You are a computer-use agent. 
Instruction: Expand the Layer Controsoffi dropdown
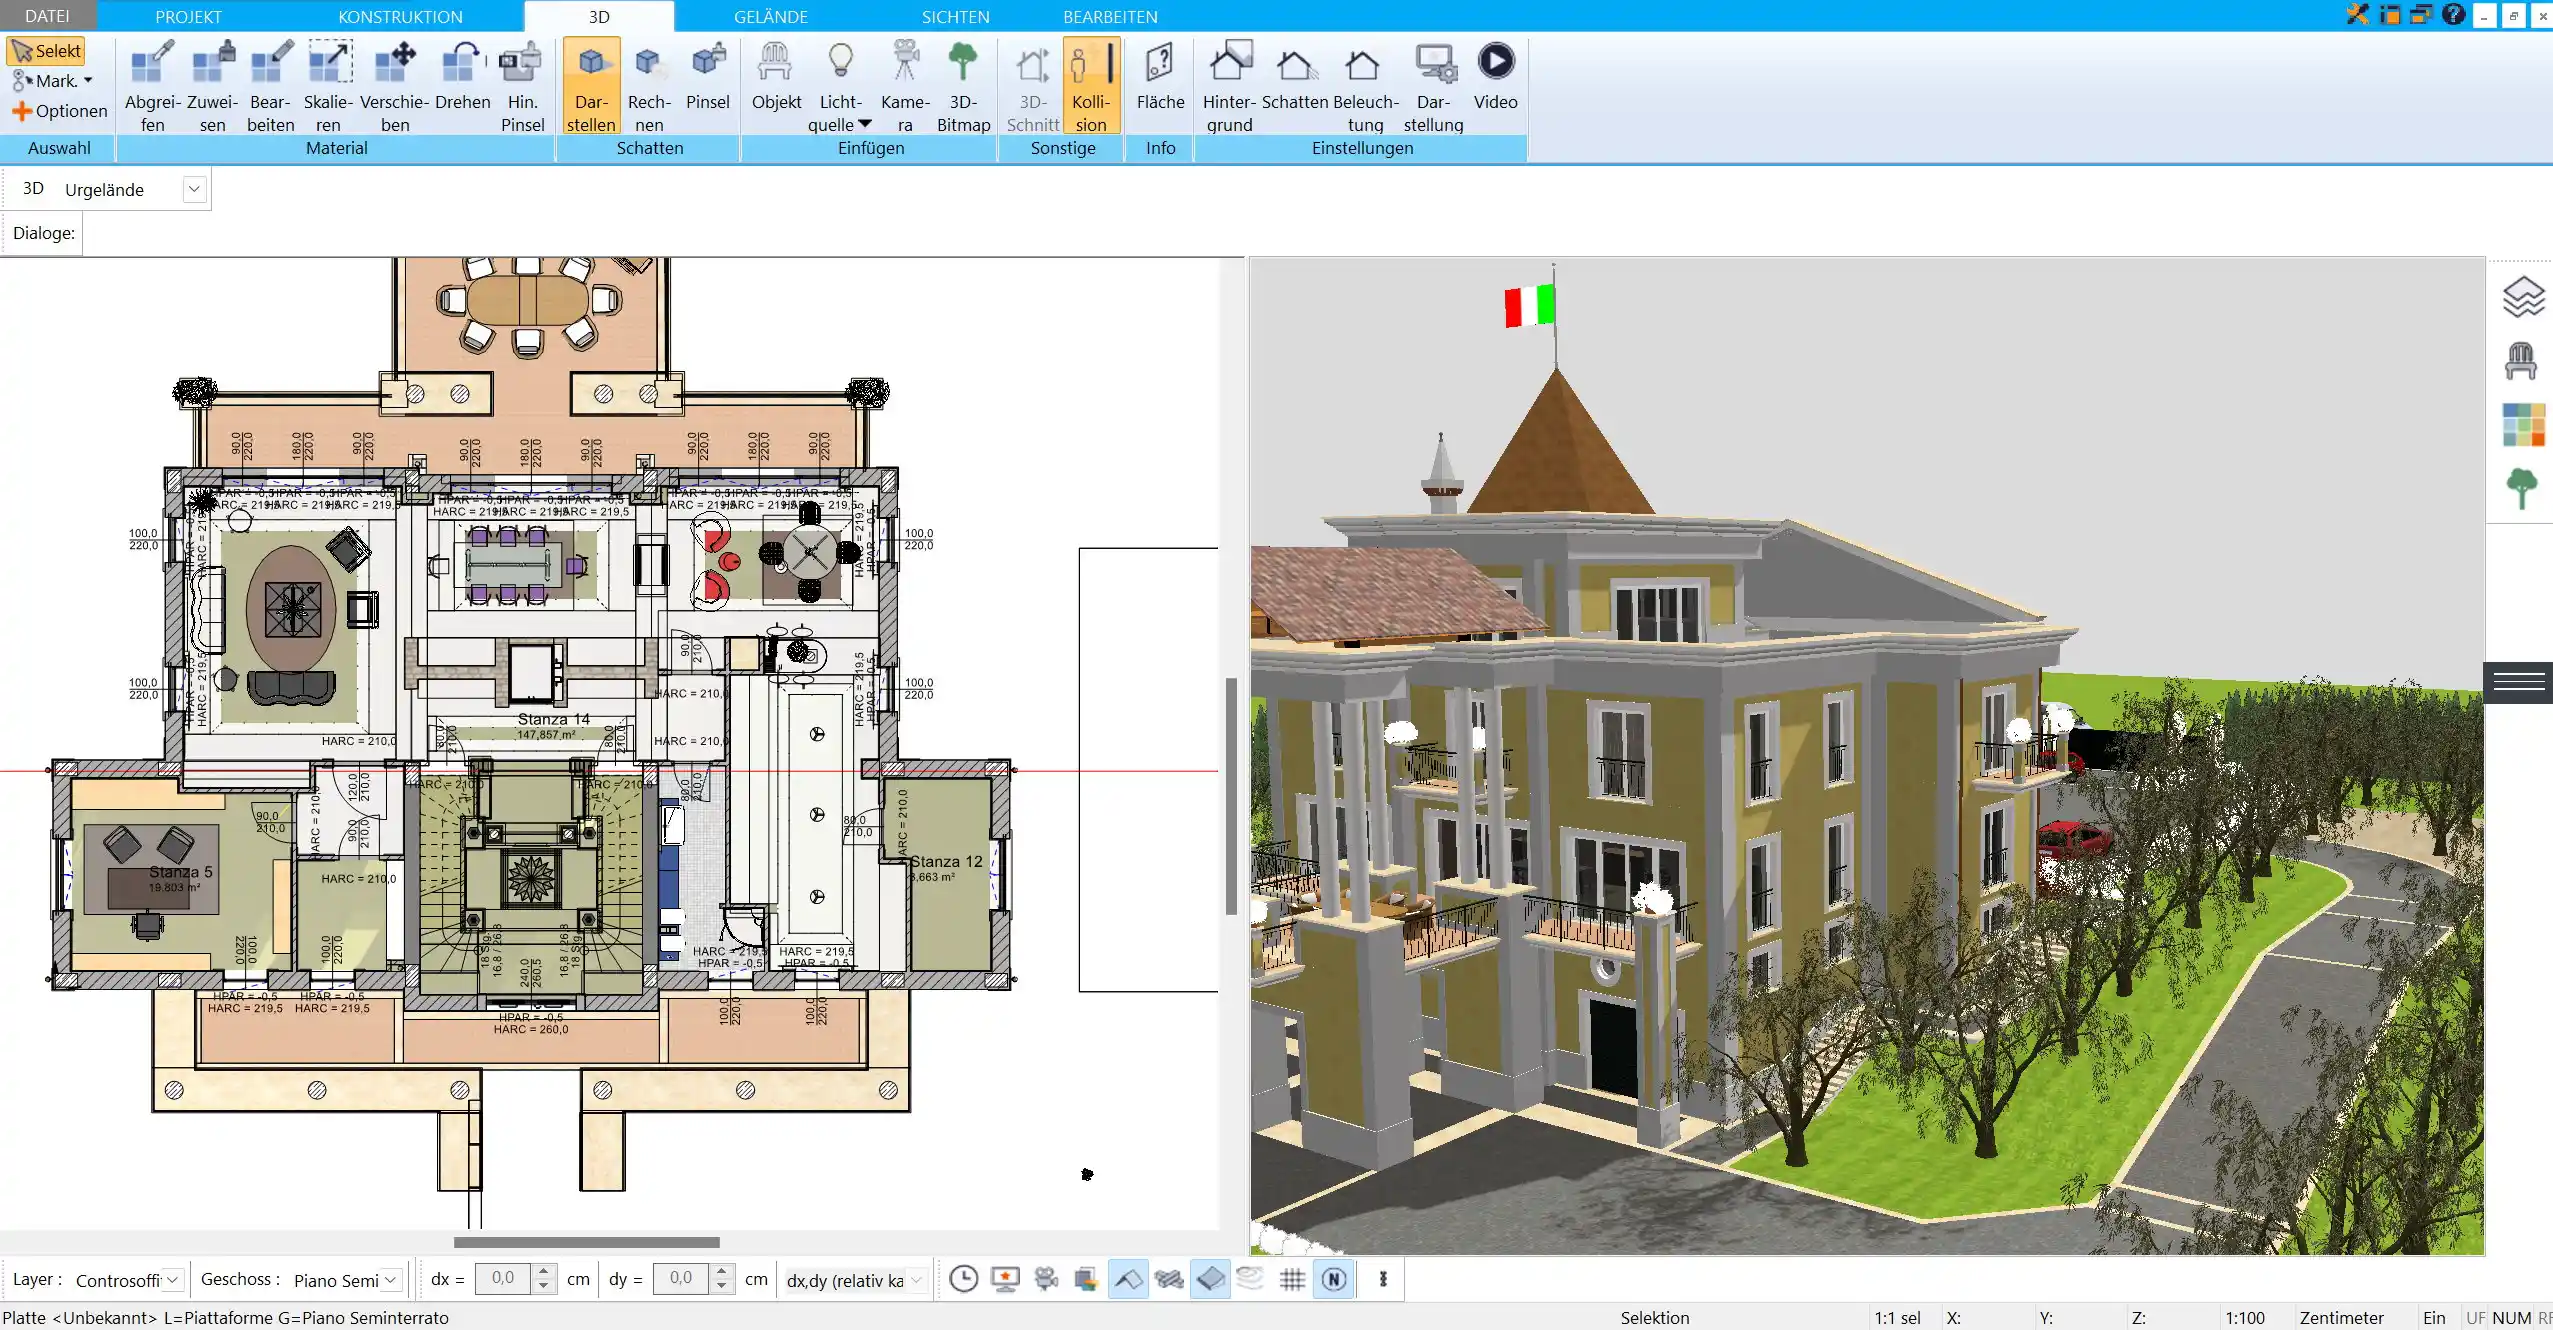click(172, 1279)
